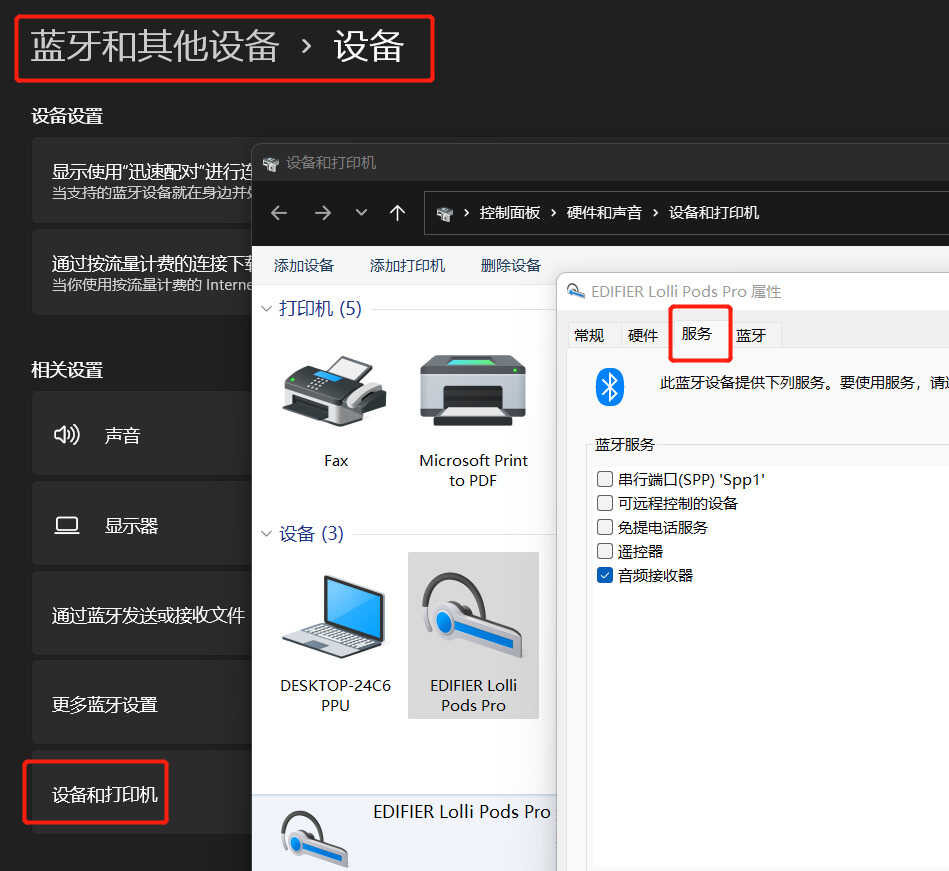Uncheck the 音频接收器 checkbox

[x=605, y=575]
